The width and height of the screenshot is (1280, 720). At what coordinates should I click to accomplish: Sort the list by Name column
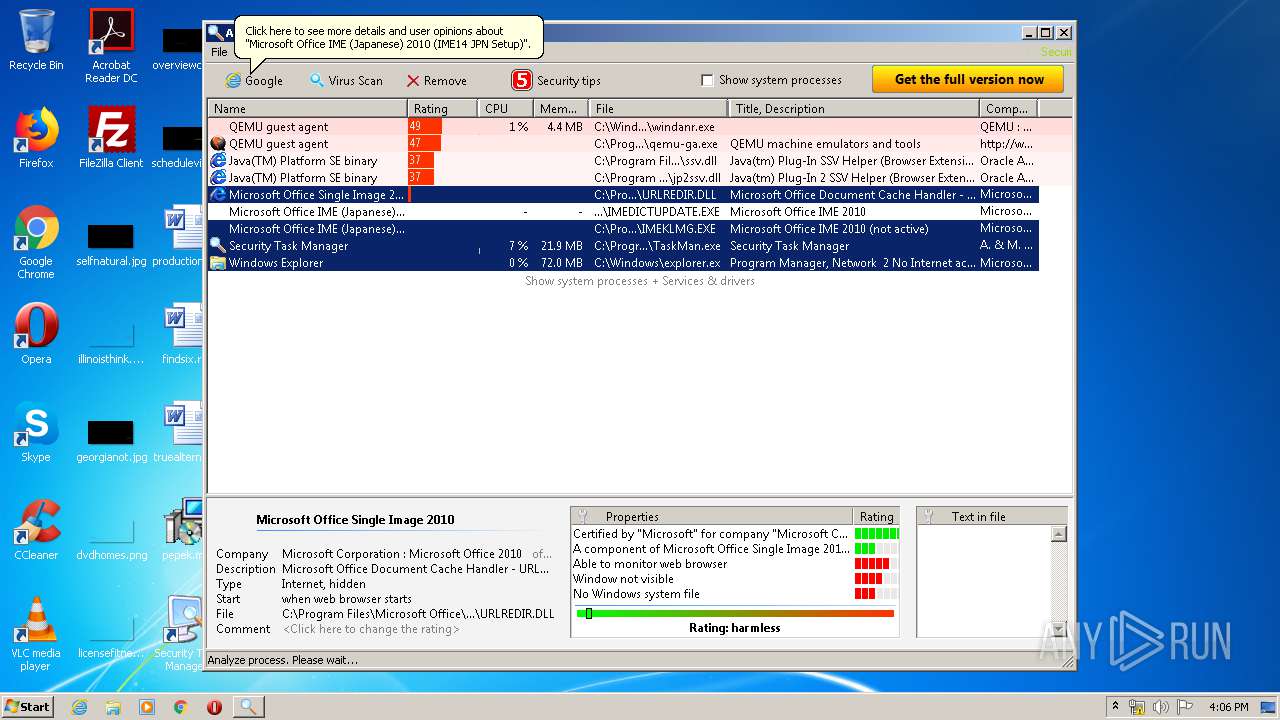point(307,108)
